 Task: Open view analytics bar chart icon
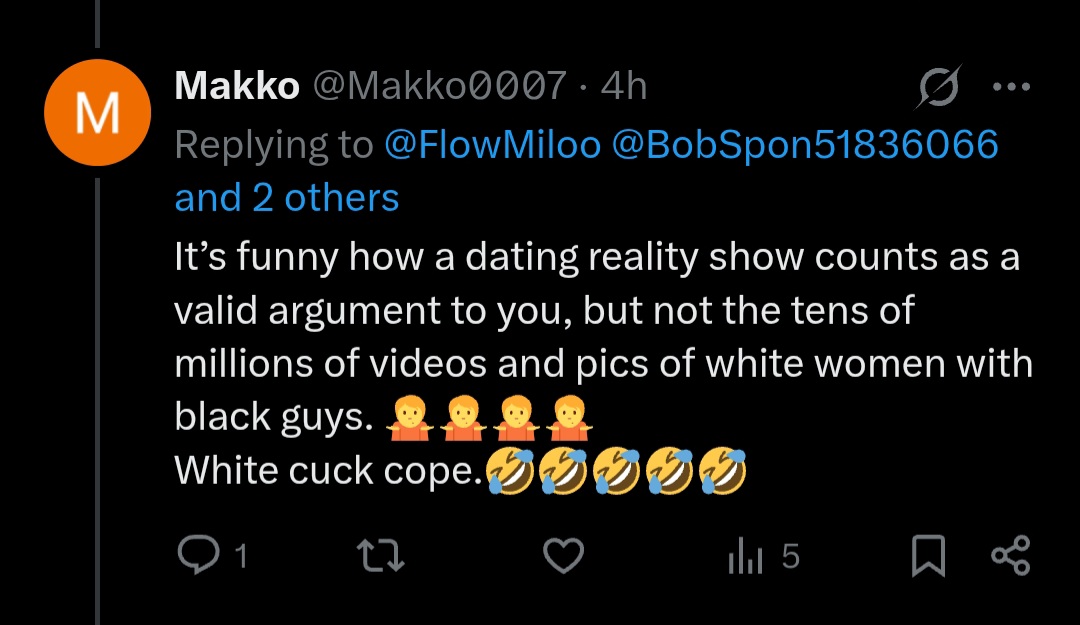738,557
